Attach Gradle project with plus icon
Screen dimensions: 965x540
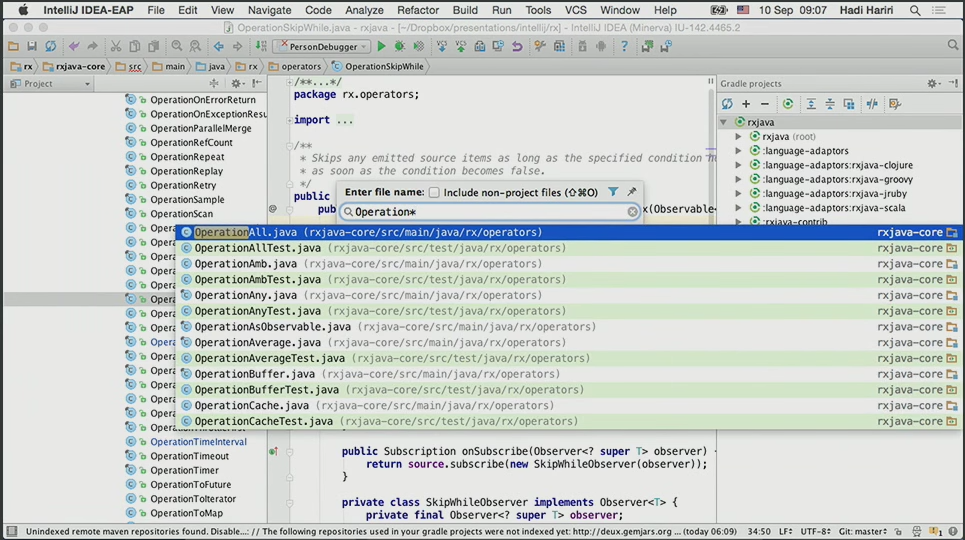tap(746, 104)
